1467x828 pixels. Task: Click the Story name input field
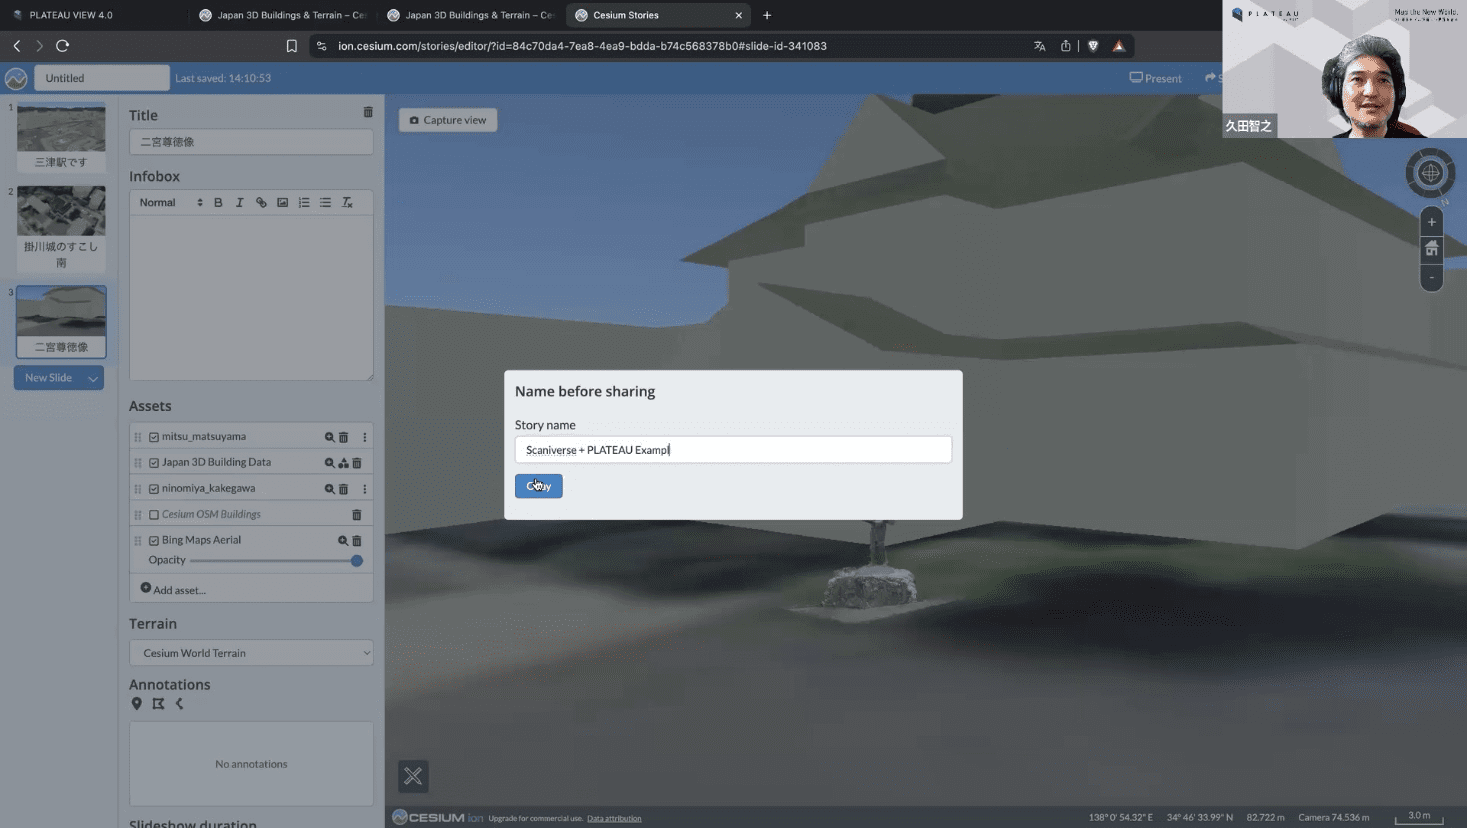click(732, 450)
